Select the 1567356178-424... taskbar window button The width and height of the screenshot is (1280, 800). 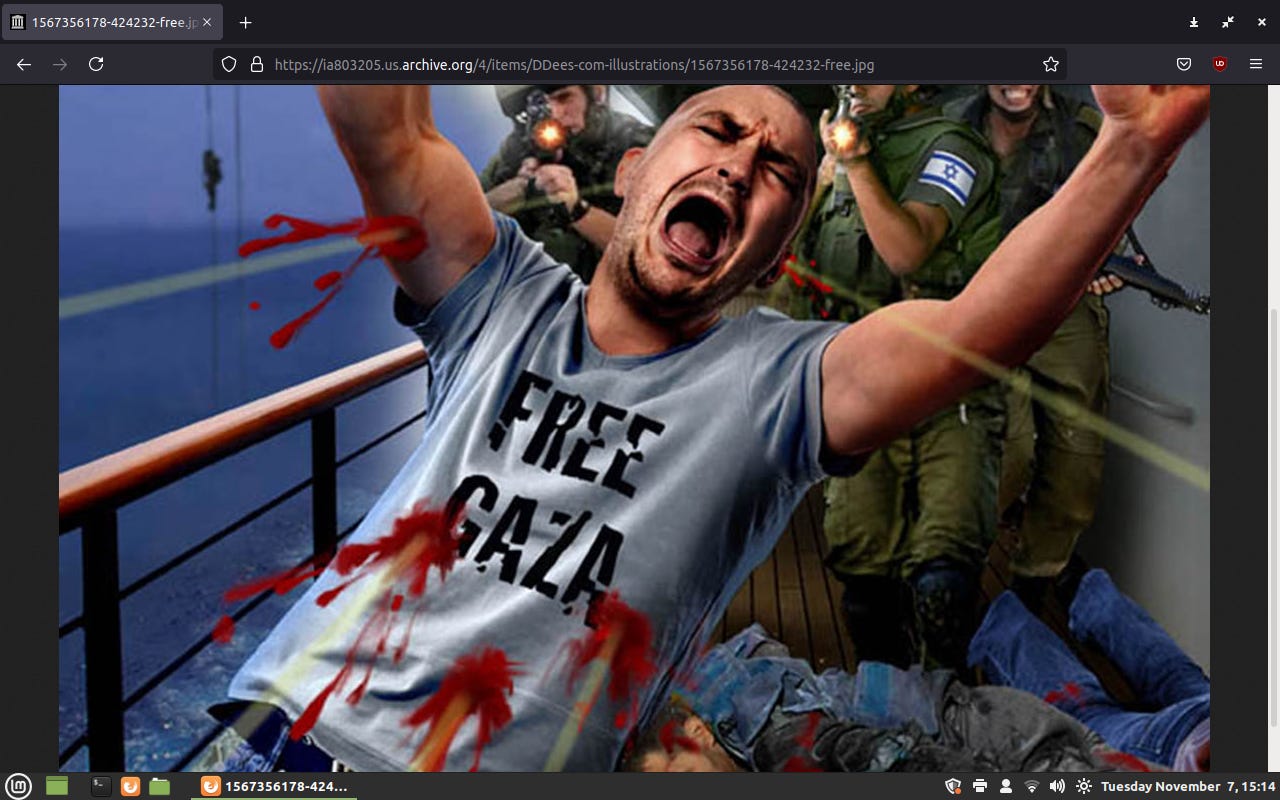(273, 786)
